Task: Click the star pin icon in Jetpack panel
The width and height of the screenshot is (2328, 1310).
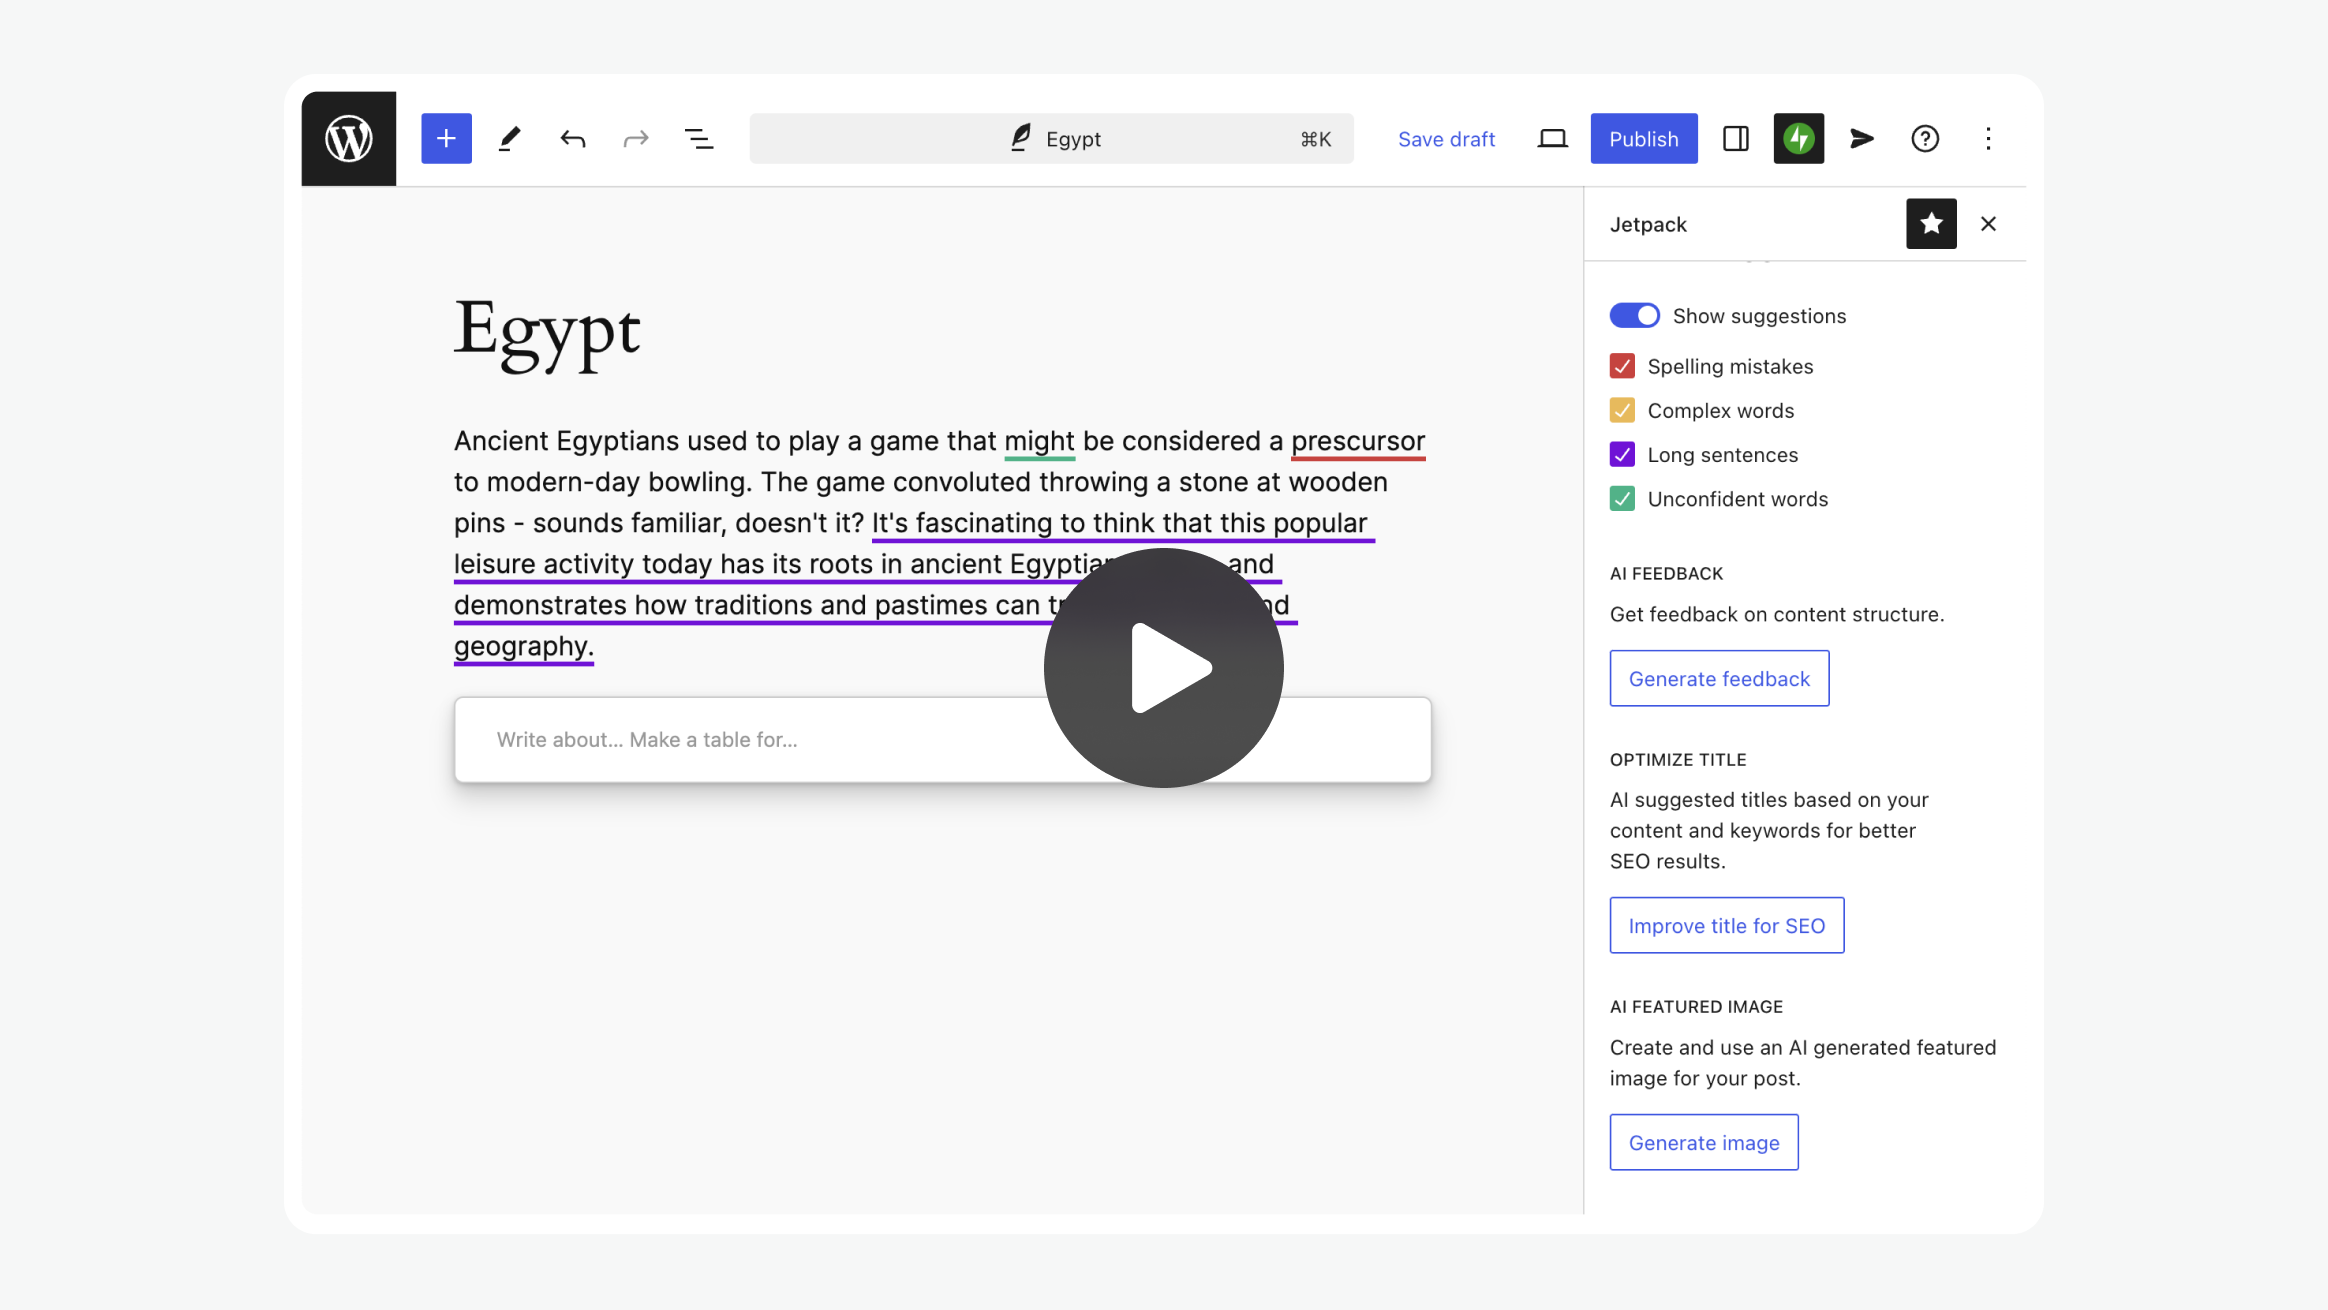Action: click(1931, 224)
